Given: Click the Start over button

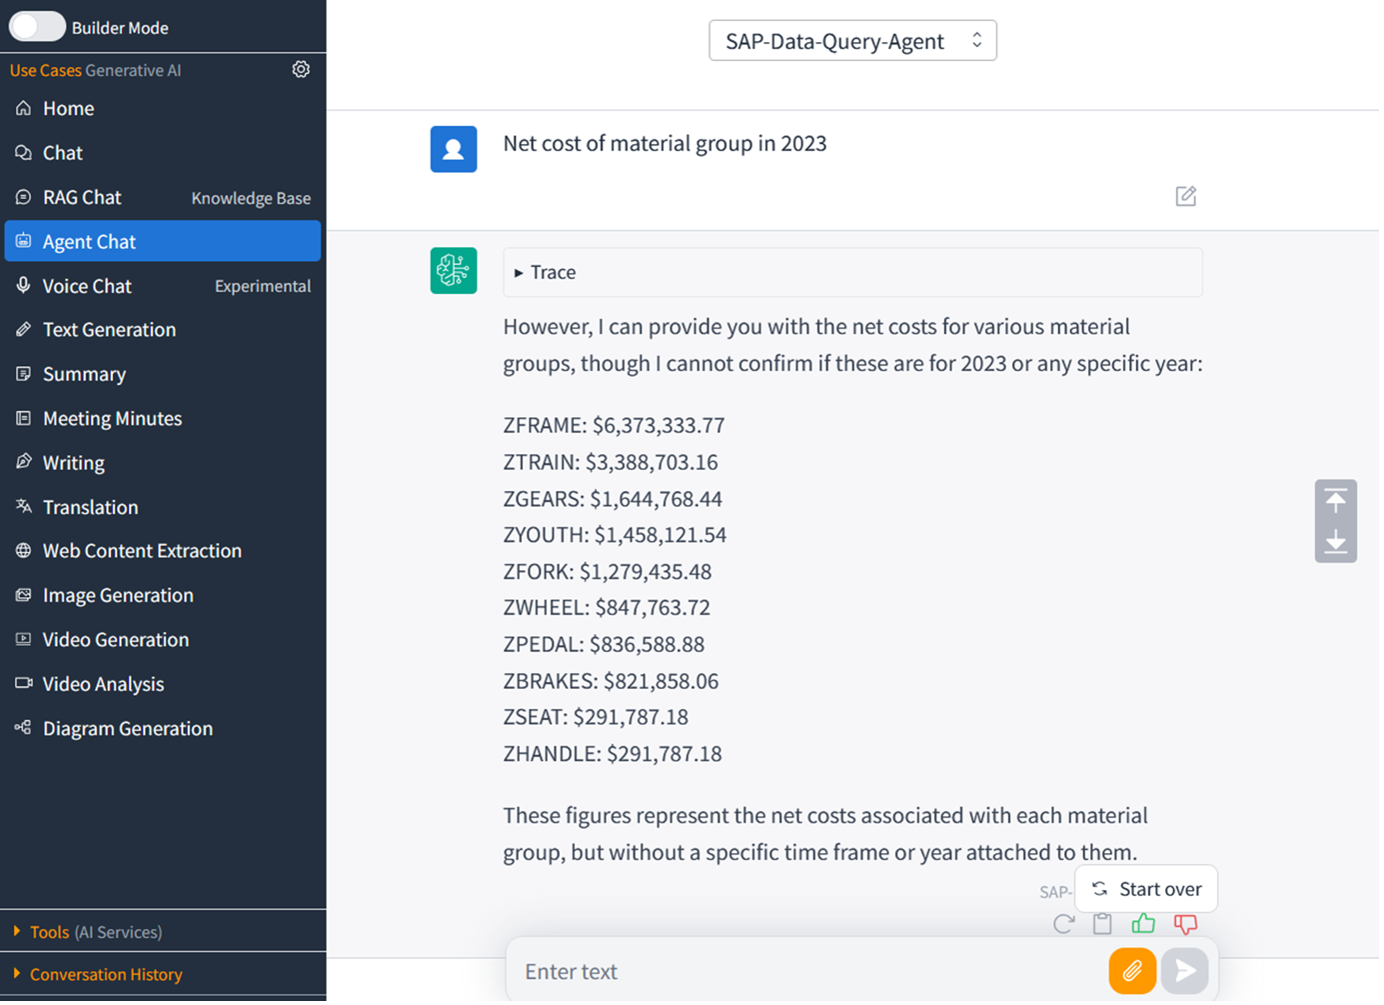Looking at the screenshot, I should (1147, 889).
